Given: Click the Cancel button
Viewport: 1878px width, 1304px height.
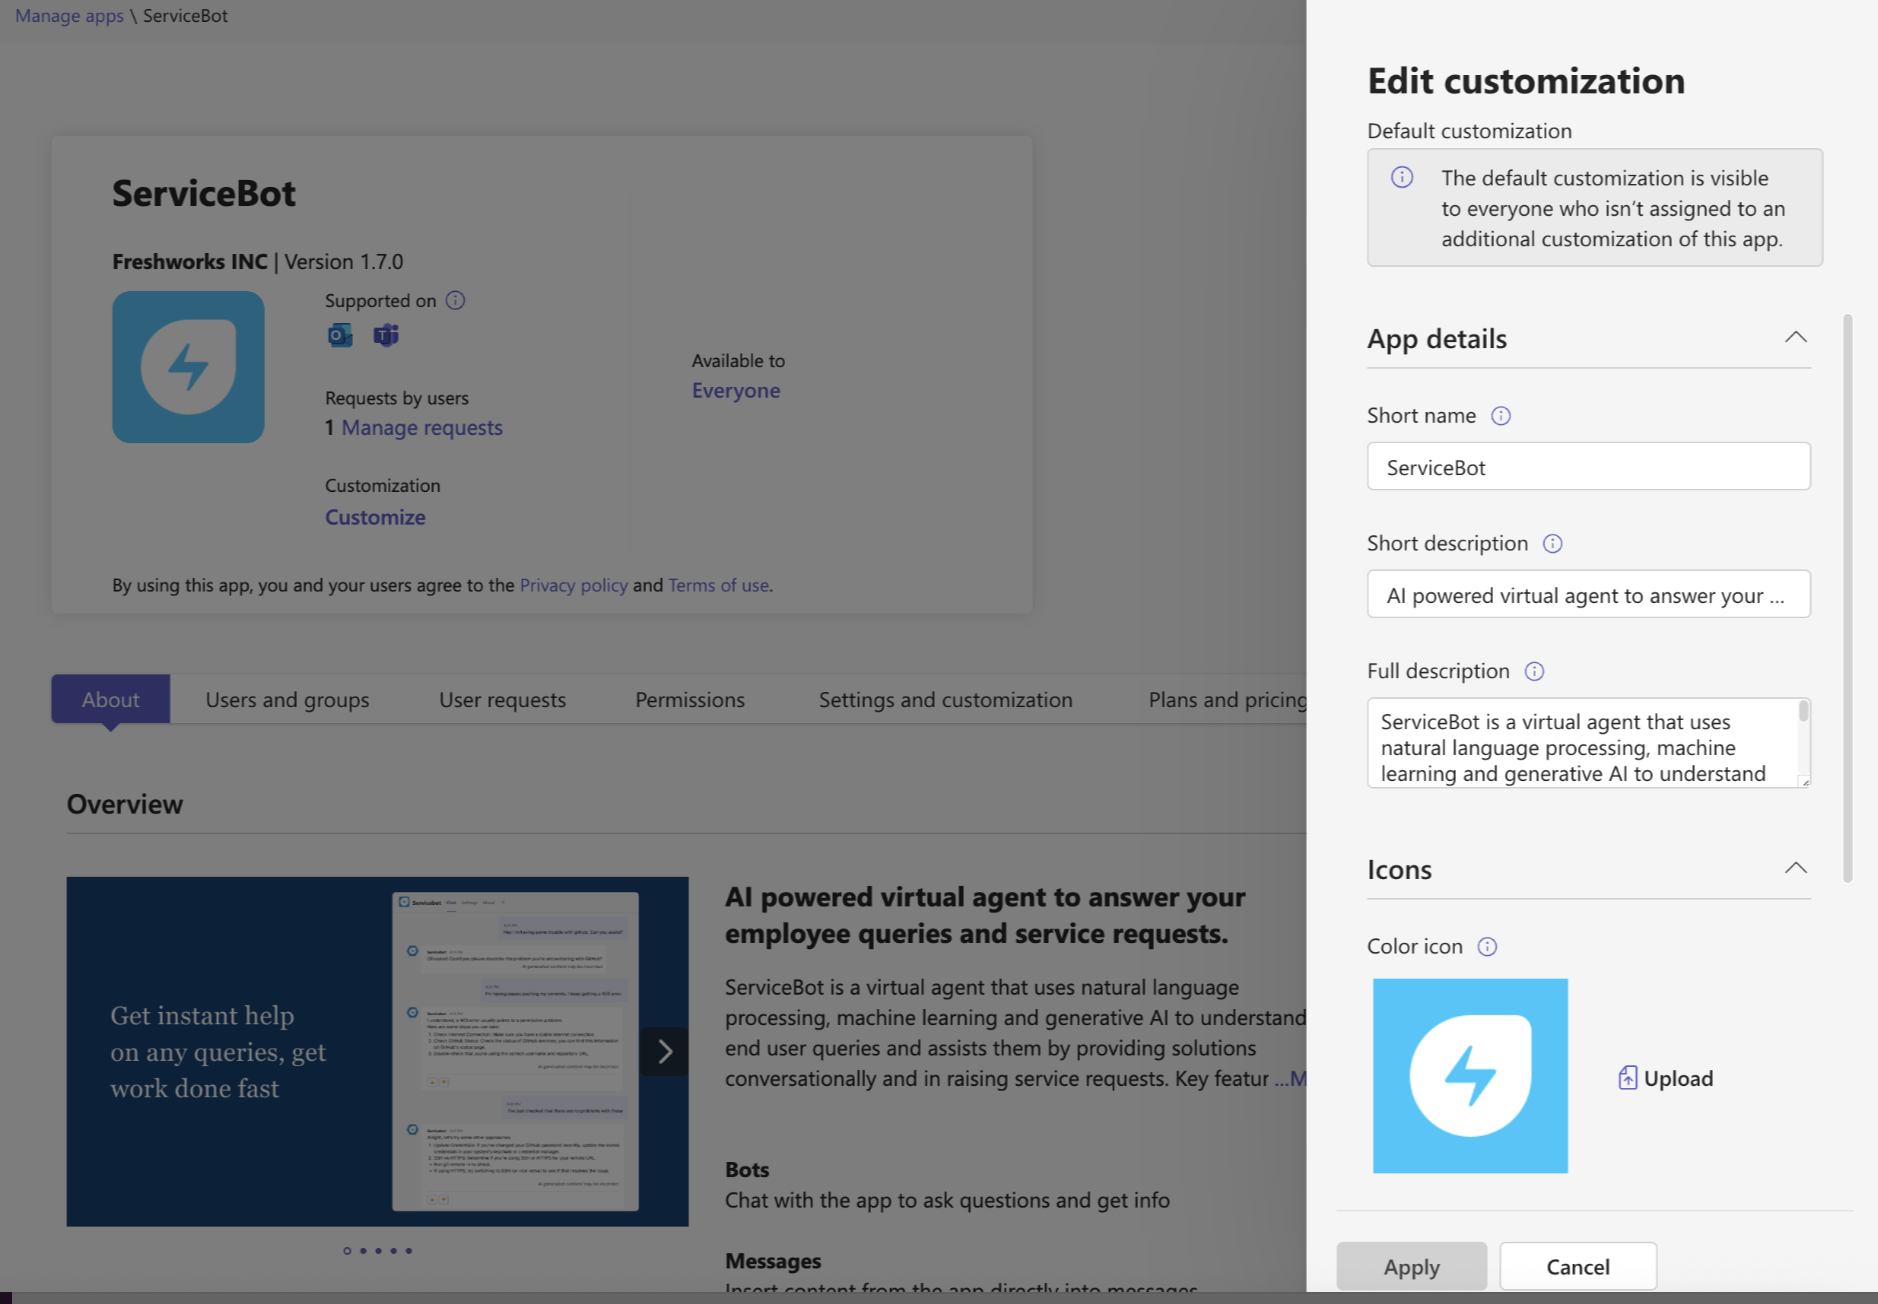Looking at the screenshot, I should tap(1578, 1267).
